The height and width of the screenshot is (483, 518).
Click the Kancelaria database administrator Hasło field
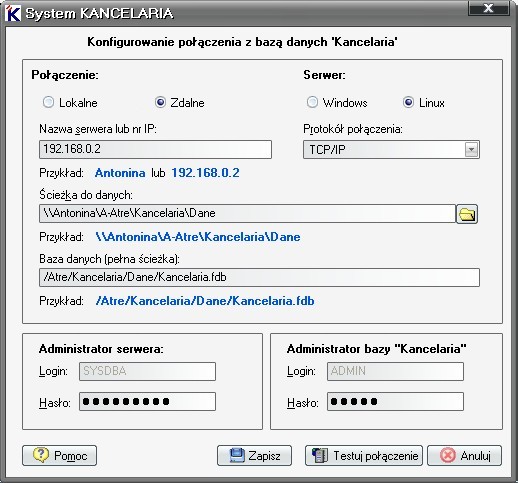(x=395, y=401)
